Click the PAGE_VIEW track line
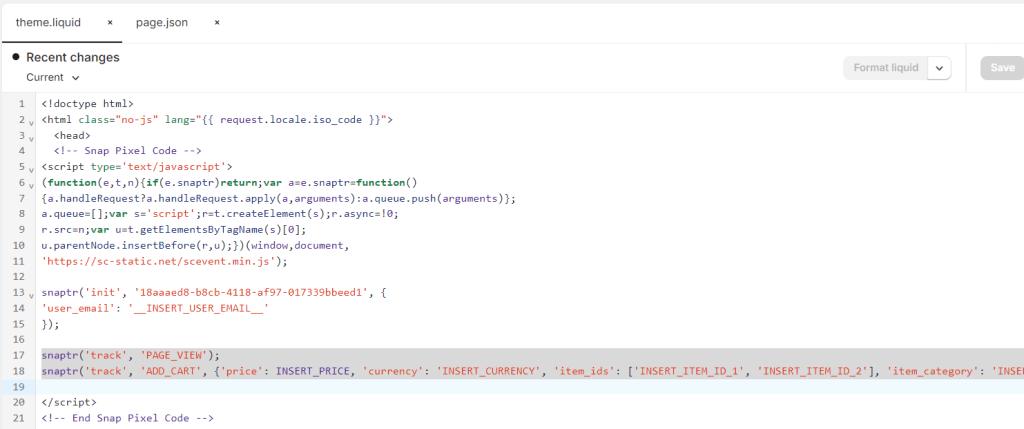The height and width of the screenshot is (429, 1024). point(131,355)
